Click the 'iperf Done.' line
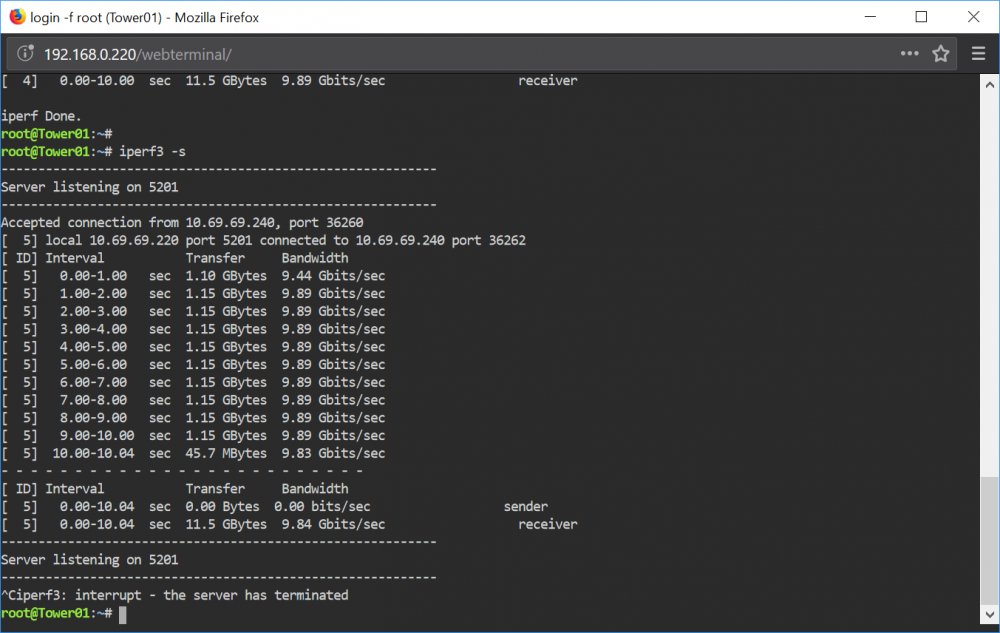 click(x=41, y=116)
